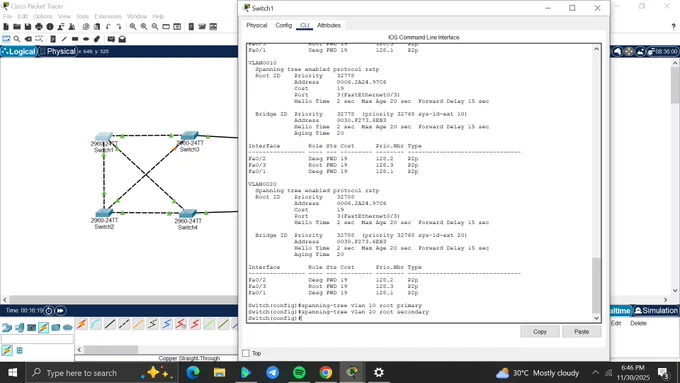The height and width of the screenshot is (383, 680).
Task: Choose the Draw Rectangle tool
Action: pyautogui.click(x=75, y=39)
